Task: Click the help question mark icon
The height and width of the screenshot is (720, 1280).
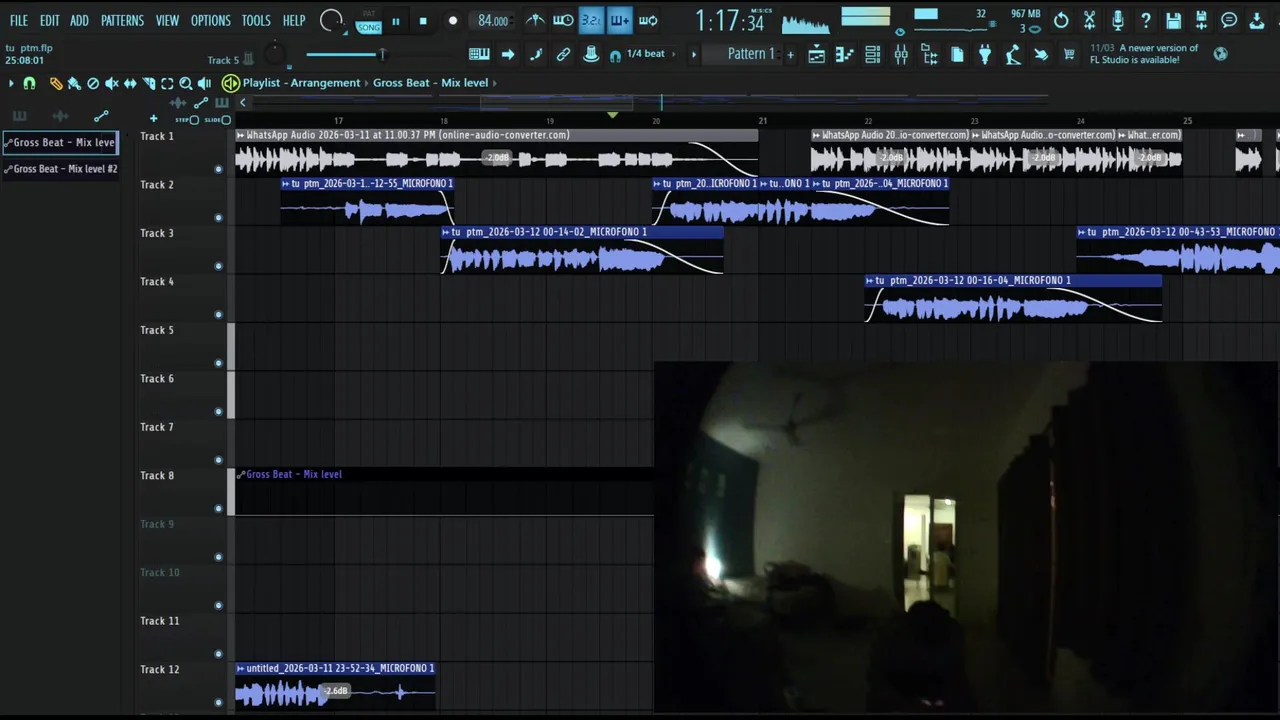Action: 1145,20
